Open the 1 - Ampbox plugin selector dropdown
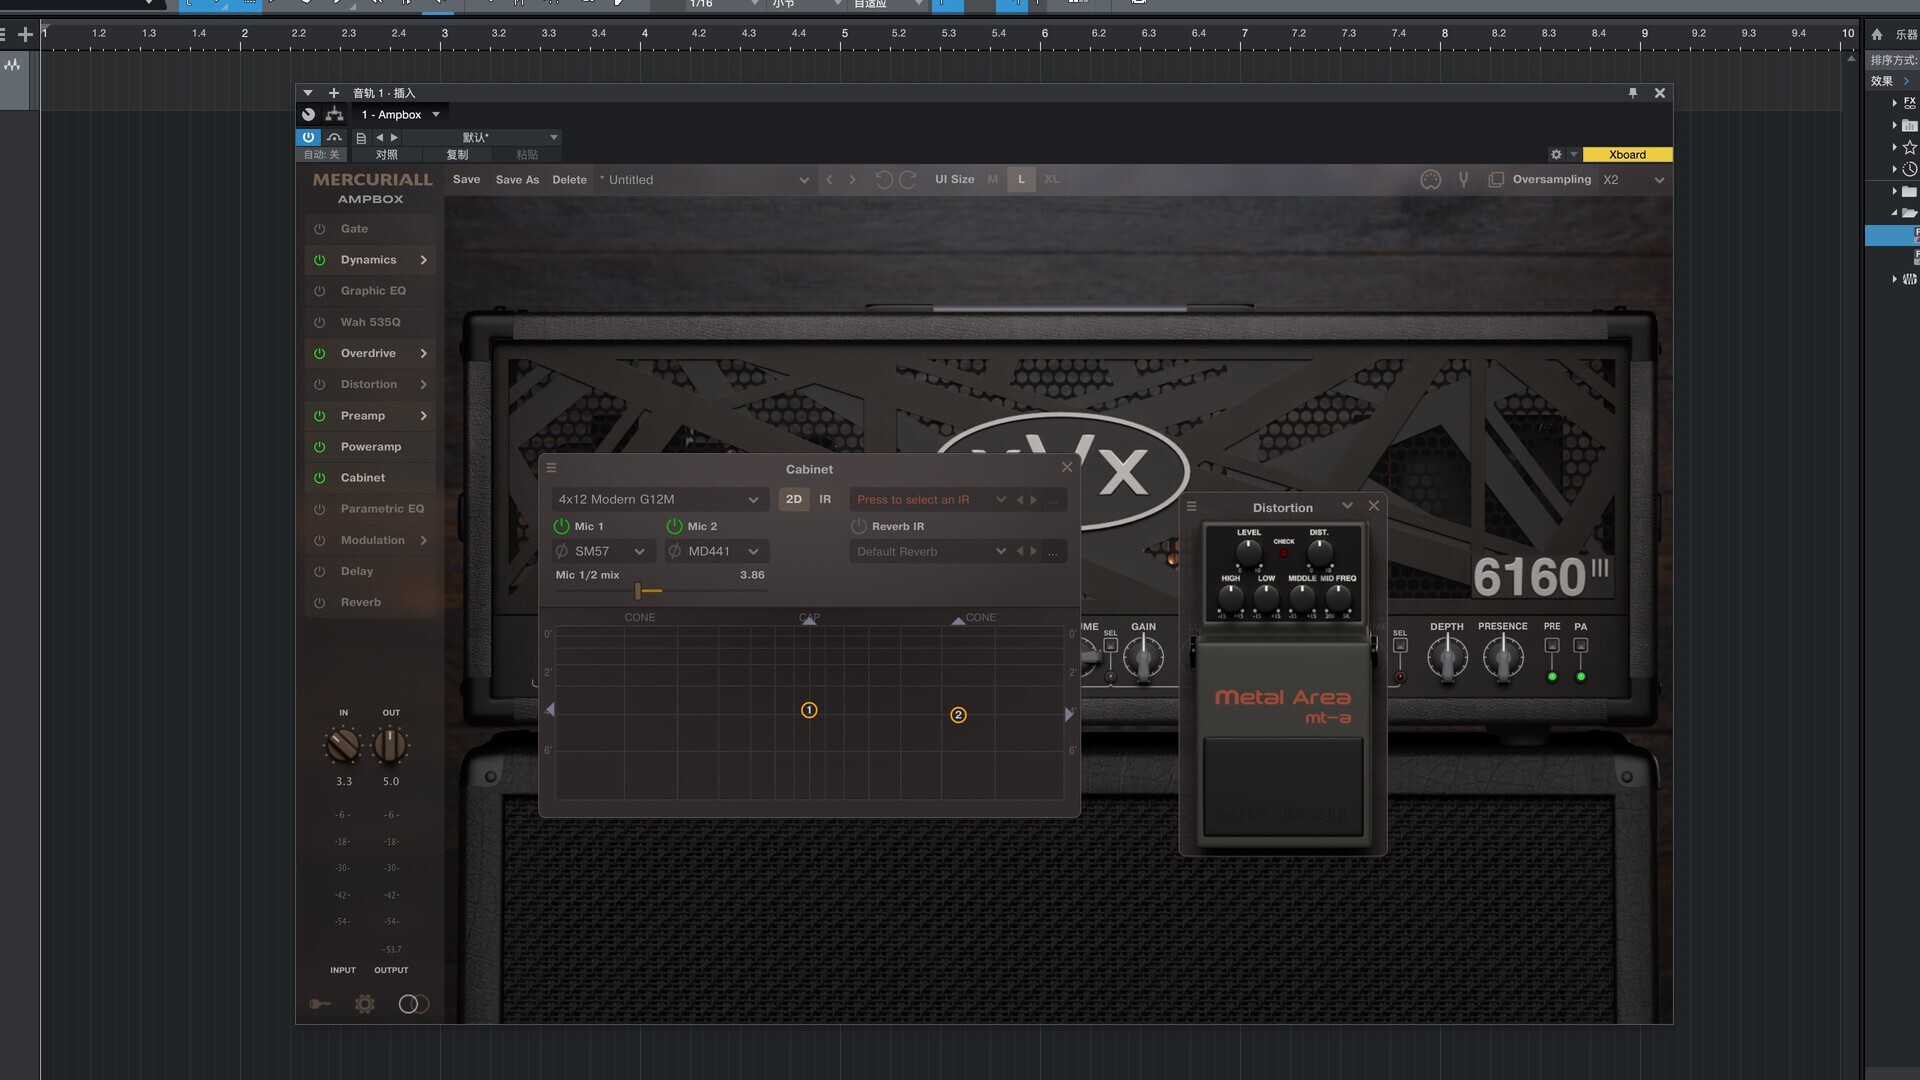This screenshot has width=1920, height=1080. click(401, 115)
